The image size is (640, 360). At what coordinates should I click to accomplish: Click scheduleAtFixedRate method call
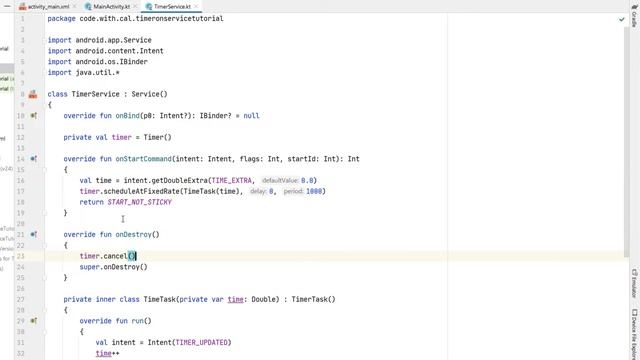(x=141, y=191)
